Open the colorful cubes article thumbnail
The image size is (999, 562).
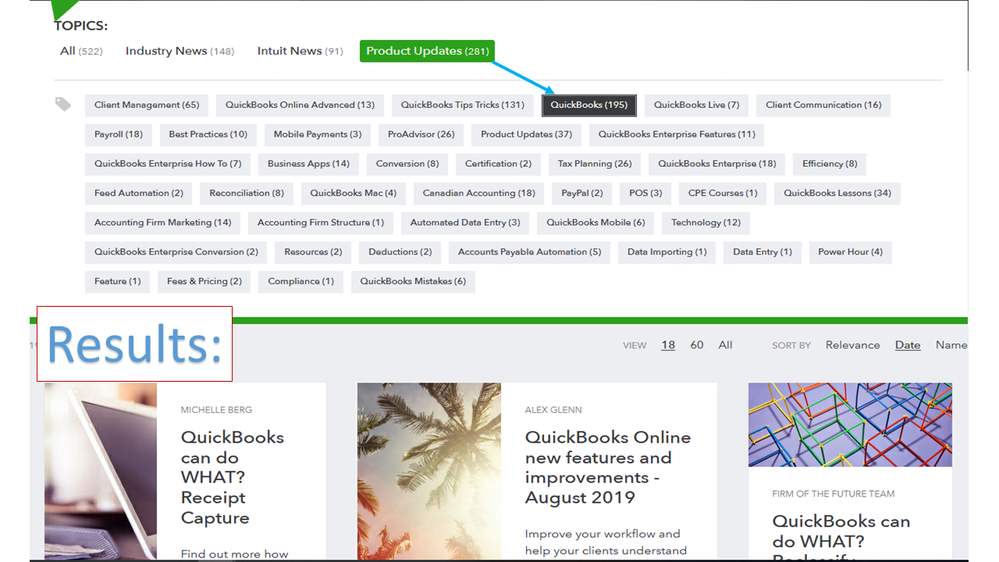coord(850,424)
